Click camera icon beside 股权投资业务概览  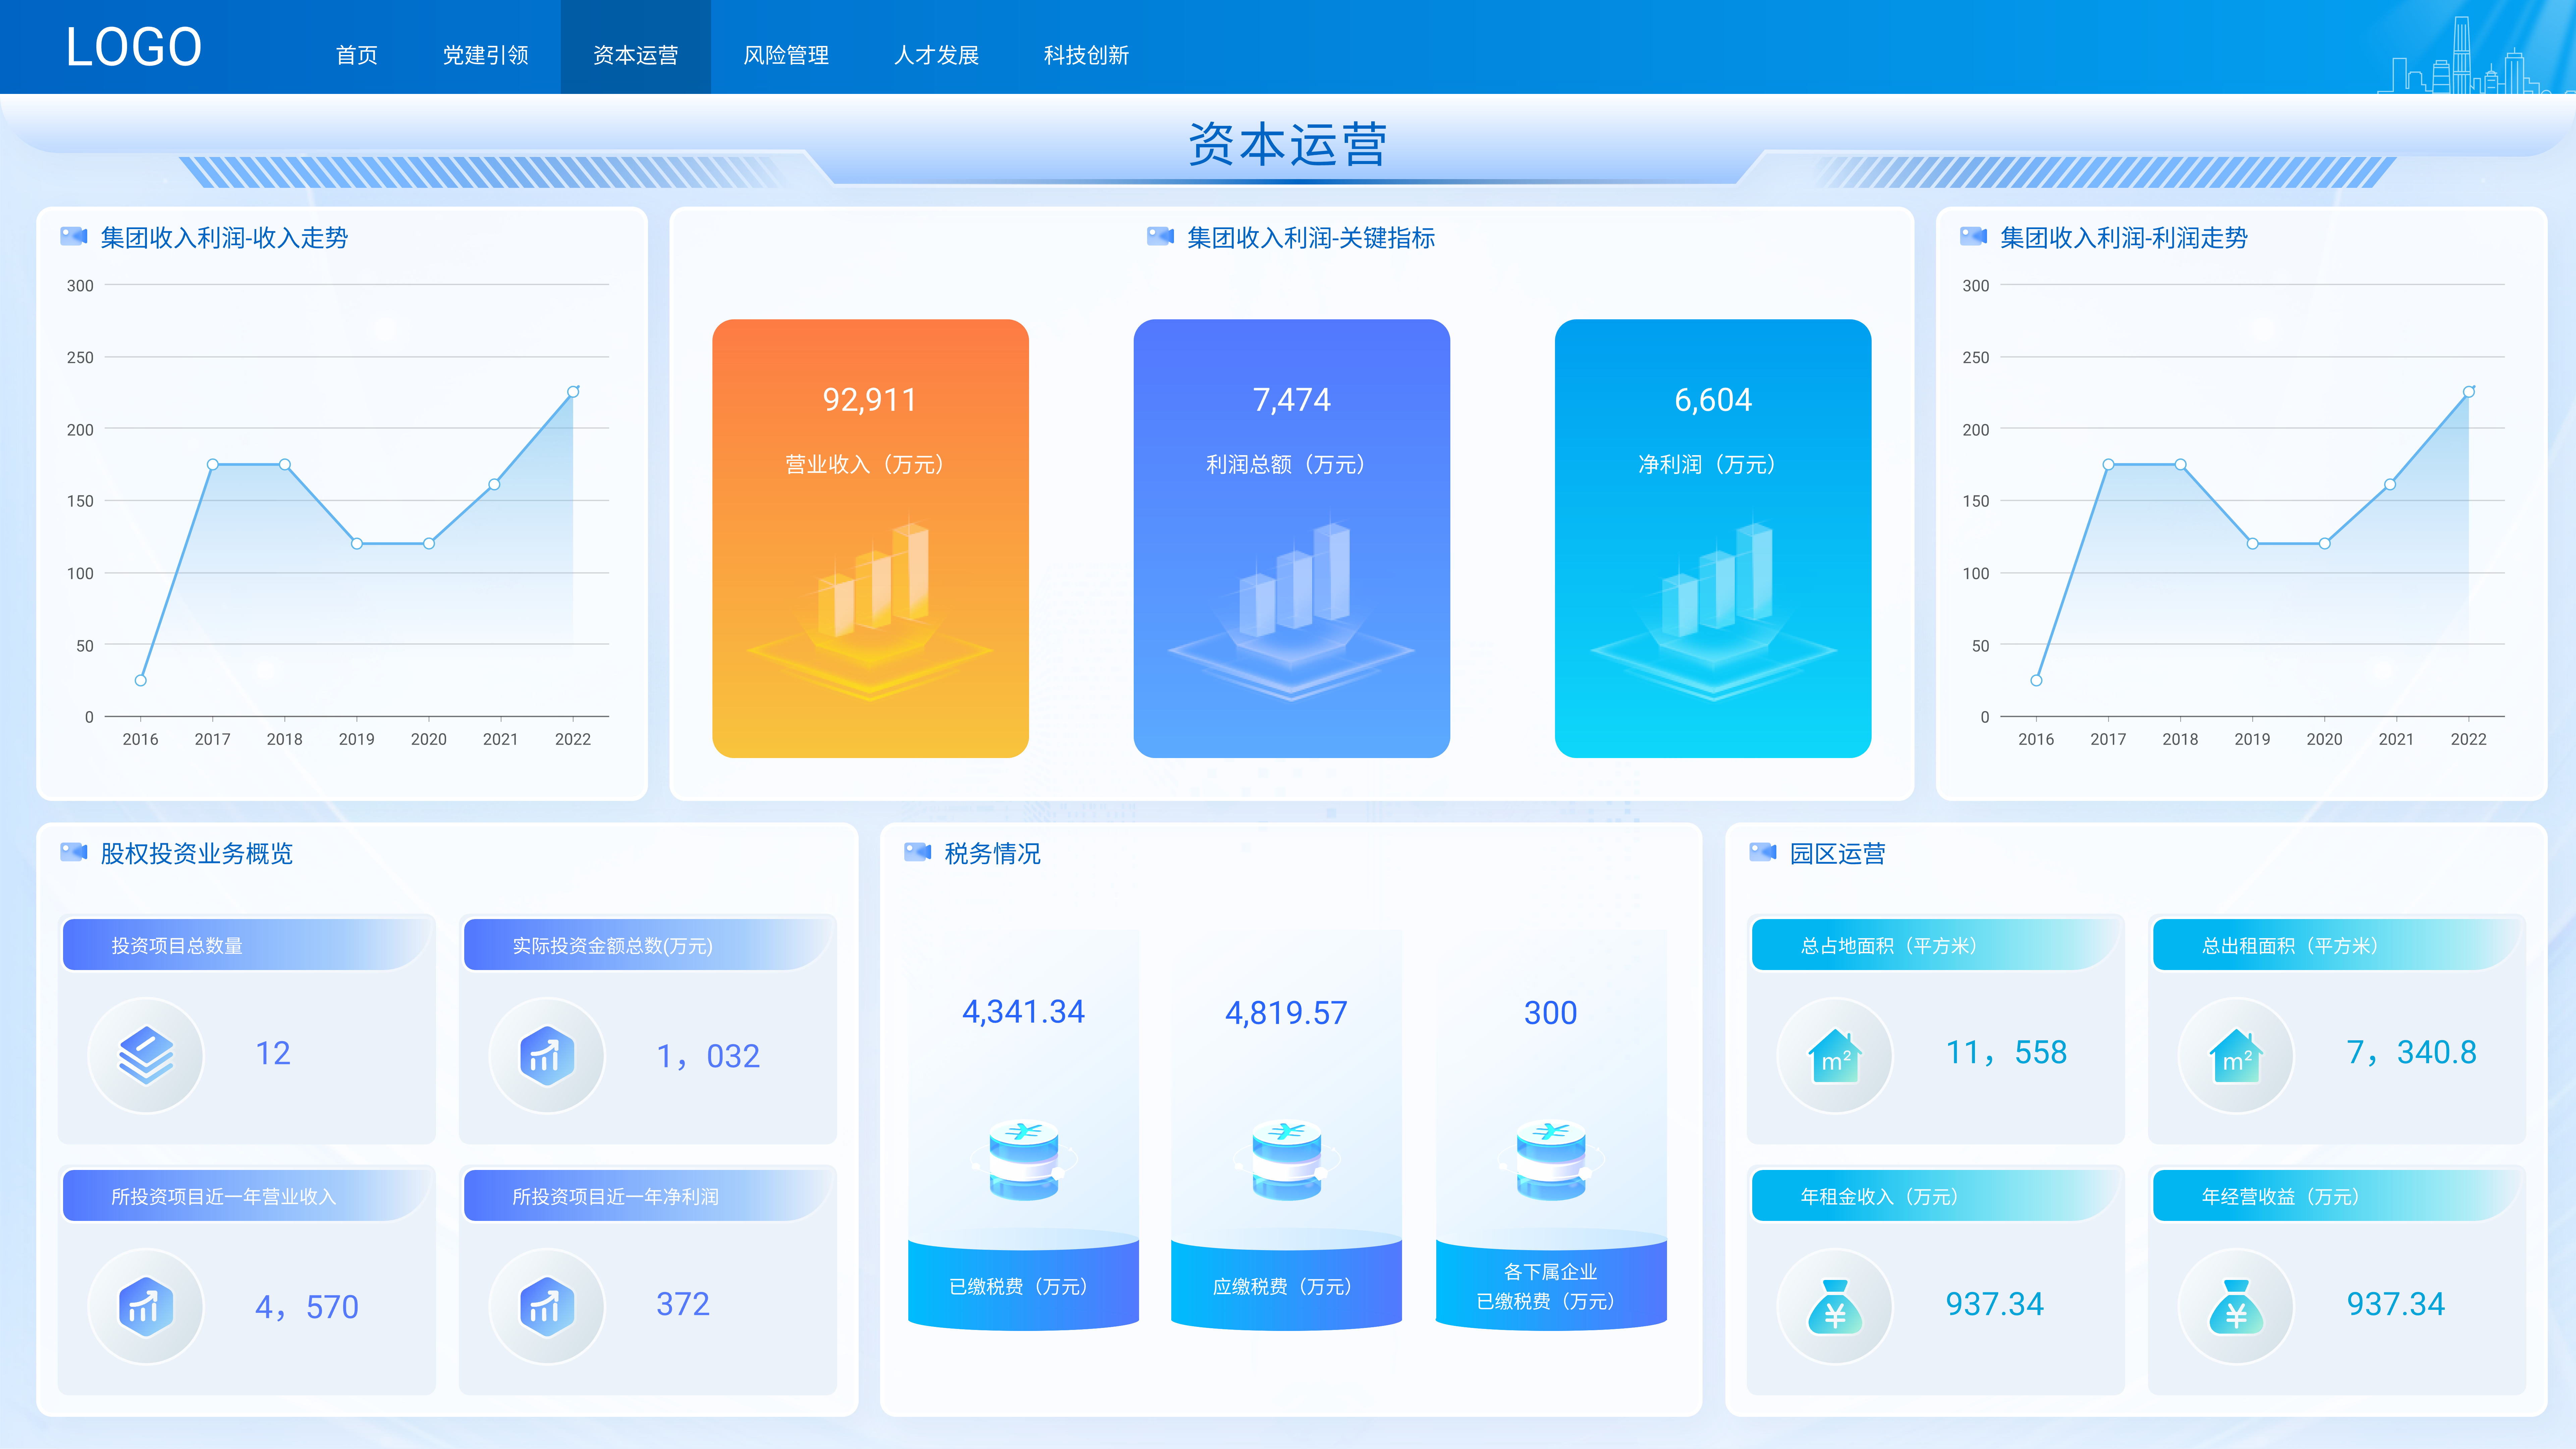point(74,852)
